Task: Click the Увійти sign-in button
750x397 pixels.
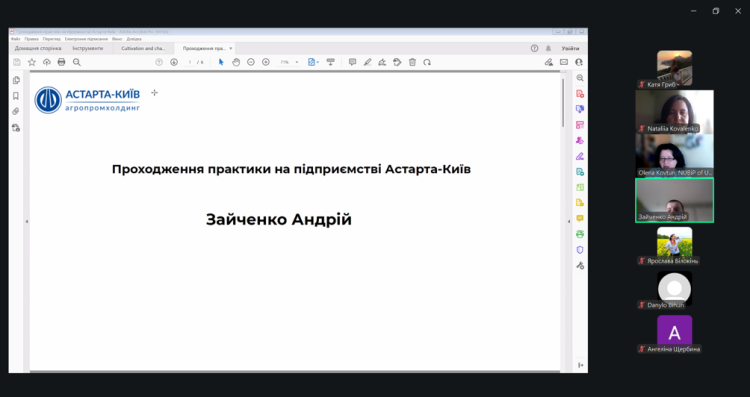Action: click(570, 48)
